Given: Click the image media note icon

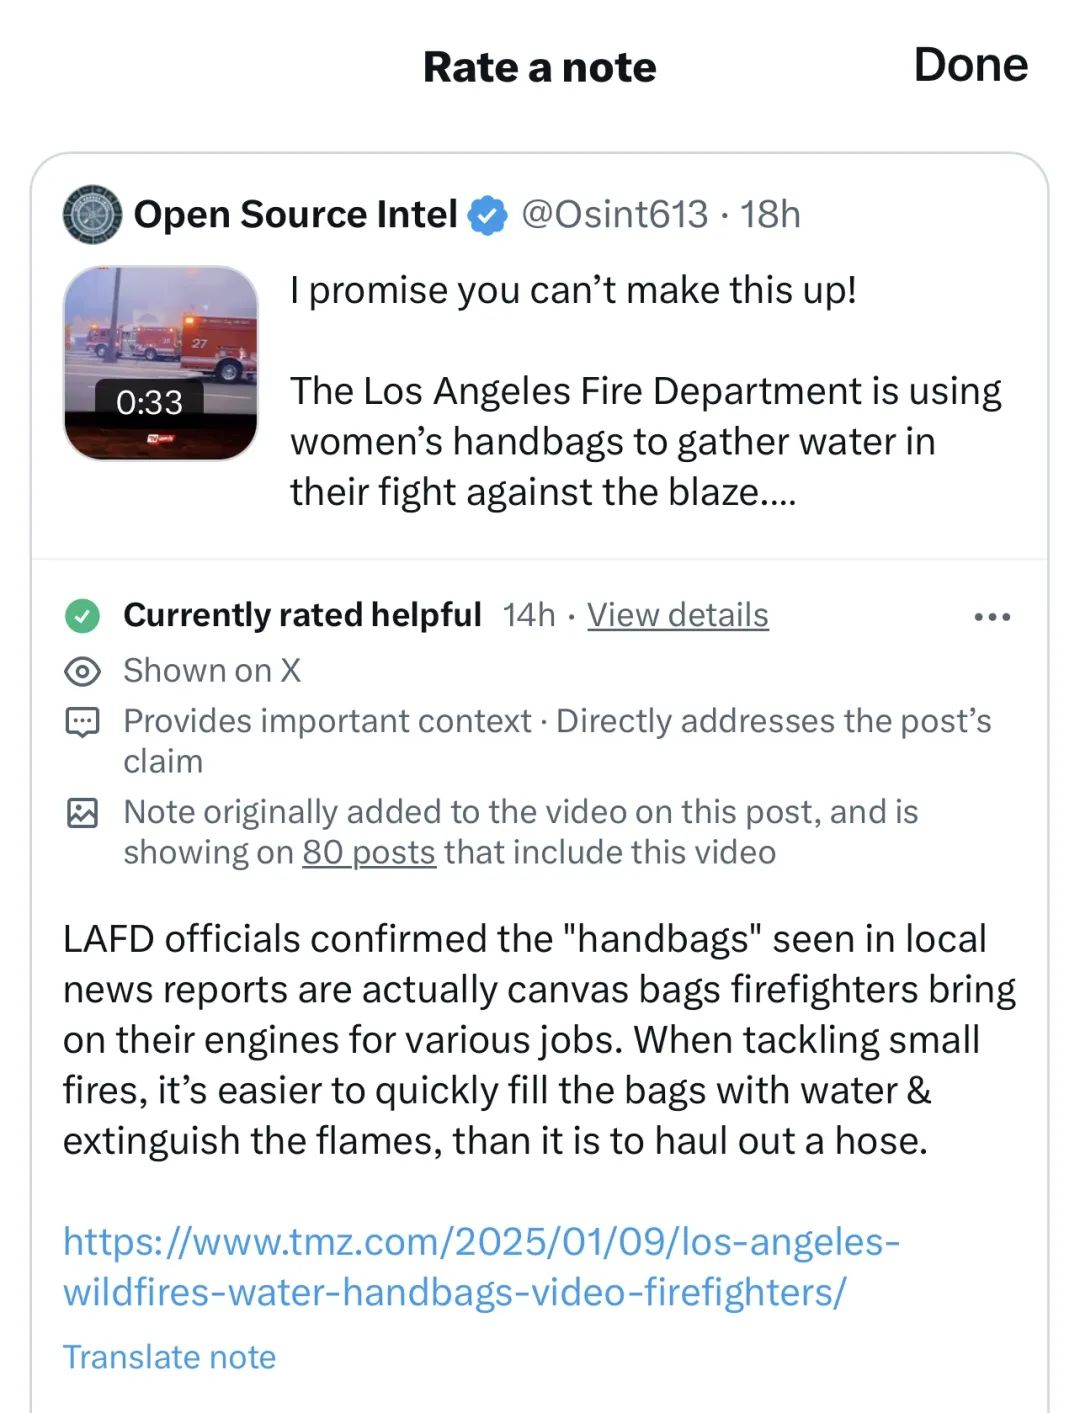Looking at the screenshot, I should coord(82,813).
